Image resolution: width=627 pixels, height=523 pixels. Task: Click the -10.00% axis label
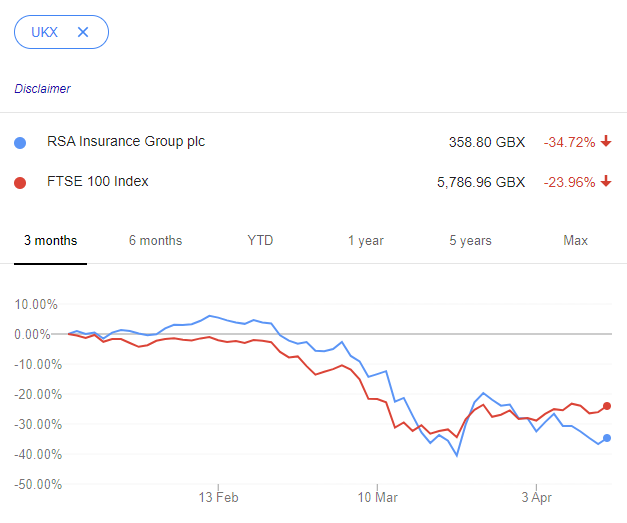(38, 364)
